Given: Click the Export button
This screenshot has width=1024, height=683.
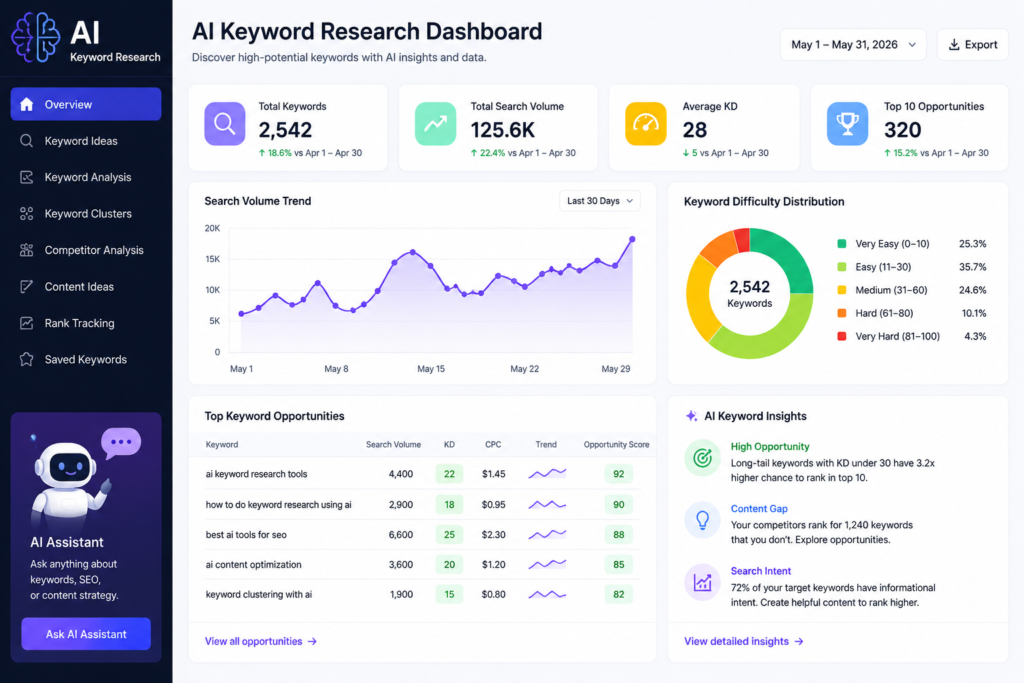Looking at the screenshot, I should [x=972, y=44].
